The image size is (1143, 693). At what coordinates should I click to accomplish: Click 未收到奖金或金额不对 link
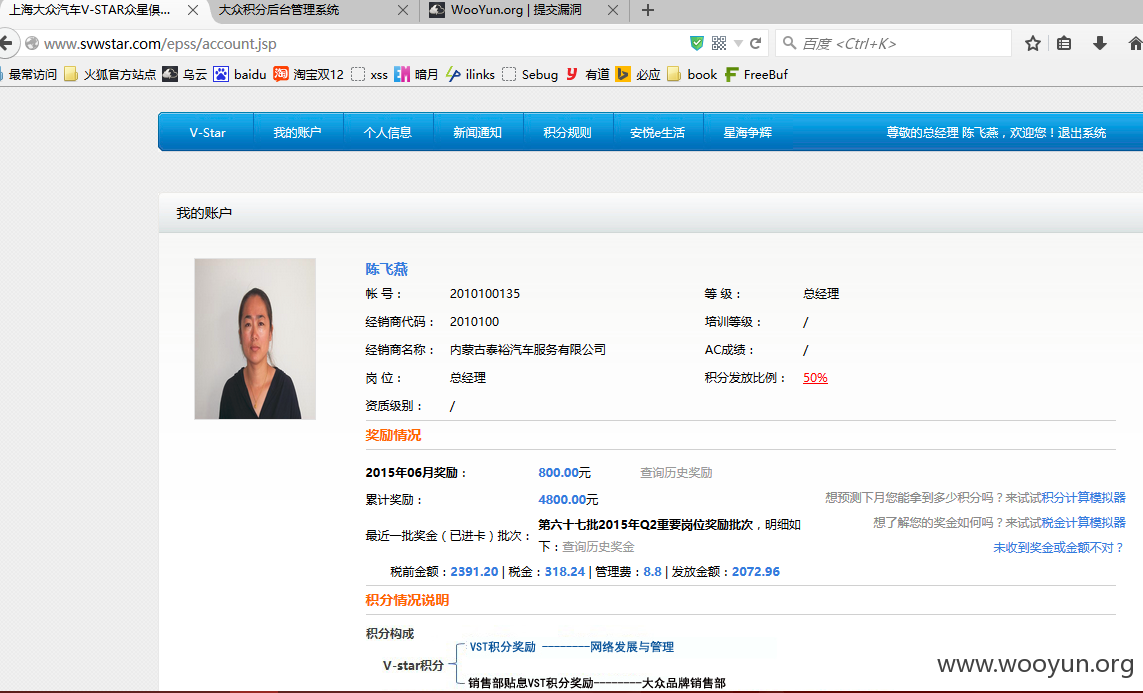[1058, 547]
